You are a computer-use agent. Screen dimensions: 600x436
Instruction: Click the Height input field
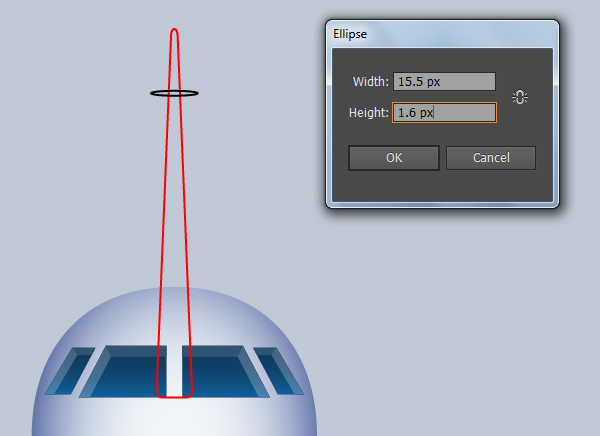point(444,113)
